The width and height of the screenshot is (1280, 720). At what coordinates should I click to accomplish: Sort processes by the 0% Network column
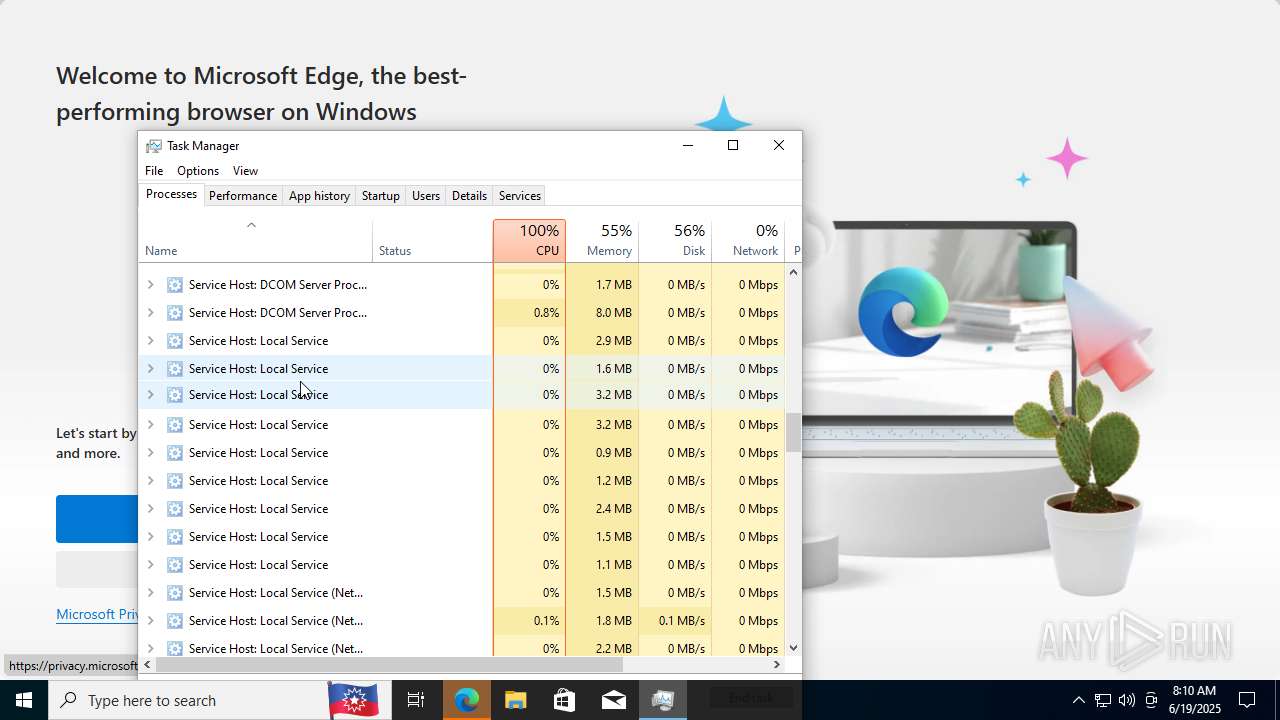coord(748,241)
